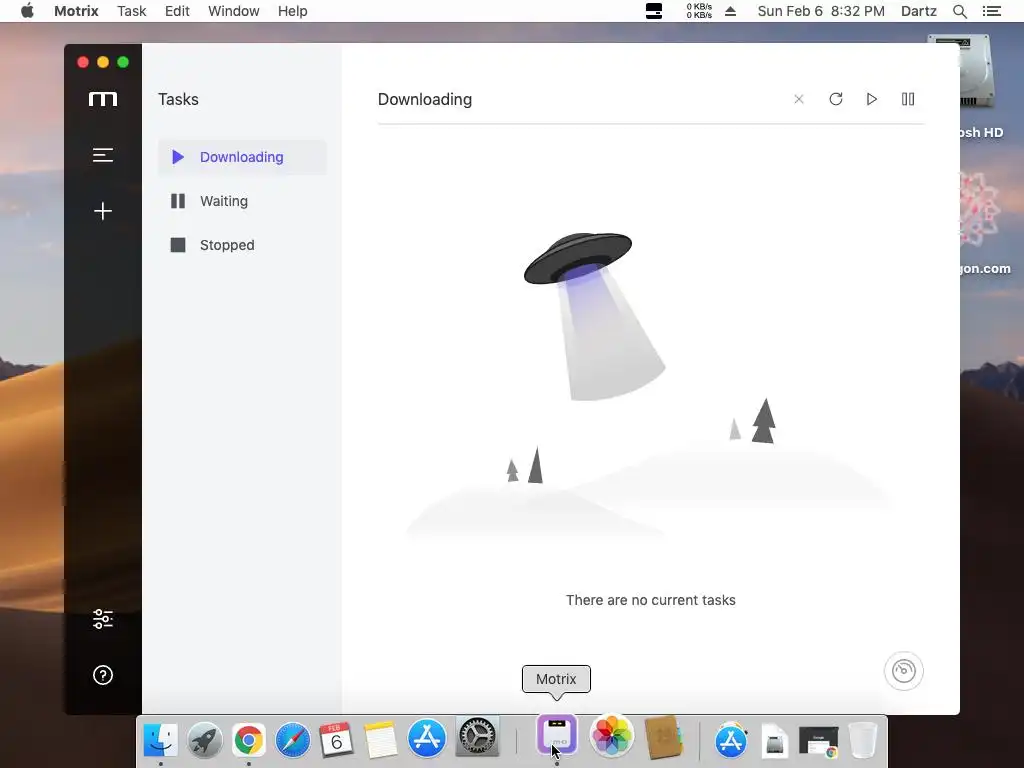Select the Waiting task category
Image resolution: width=1024 pixels, height=768 pixels.
click(x=242, y=201)
